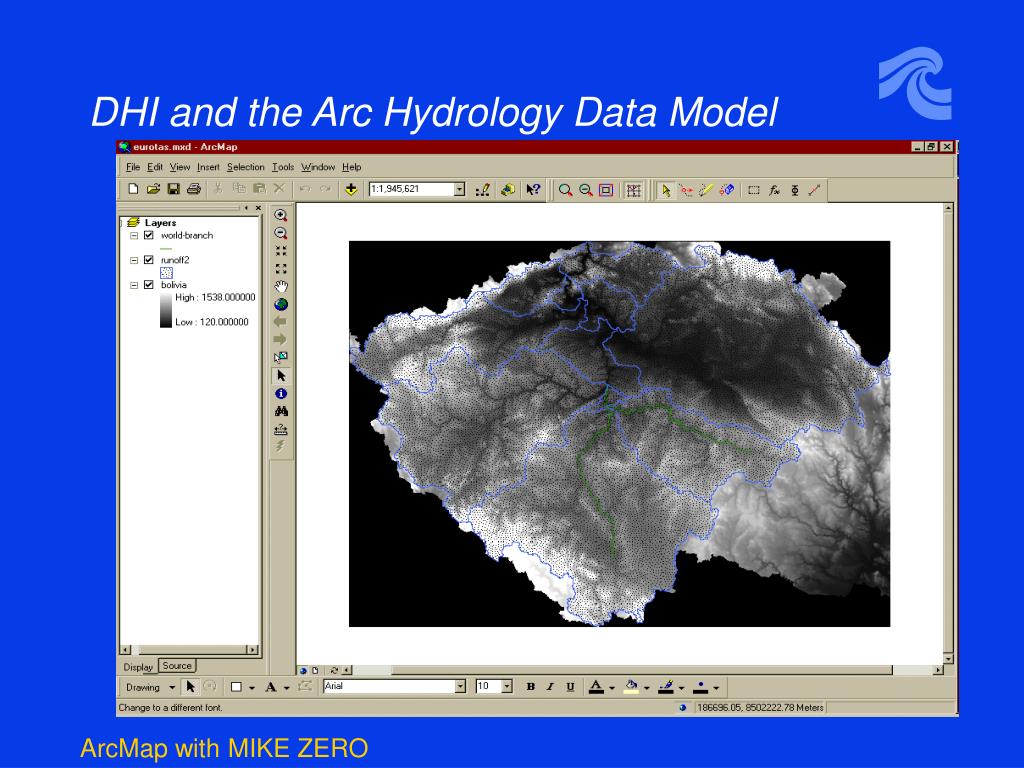Open the Insert menu
Image resolution: width=1024 pixels, height=768 pixels.
tap(208, 167)
